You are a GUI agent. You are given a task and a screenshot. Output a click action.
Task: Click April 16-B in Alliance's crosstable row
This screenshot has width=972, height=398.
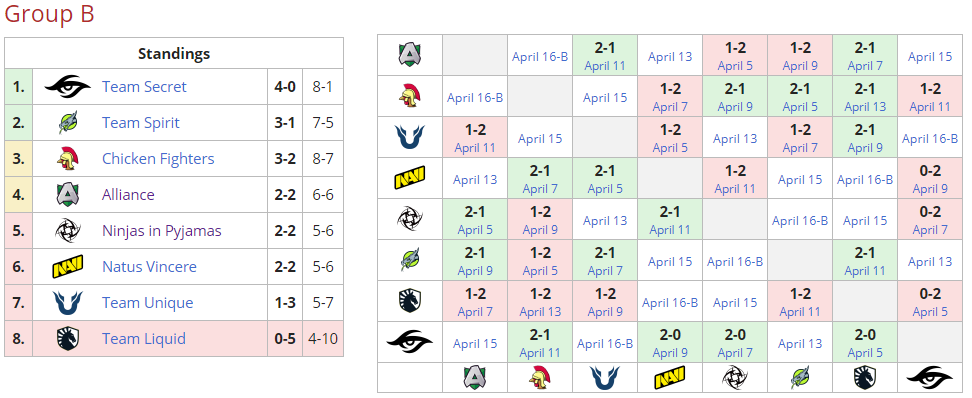click(x=540, y=56)
